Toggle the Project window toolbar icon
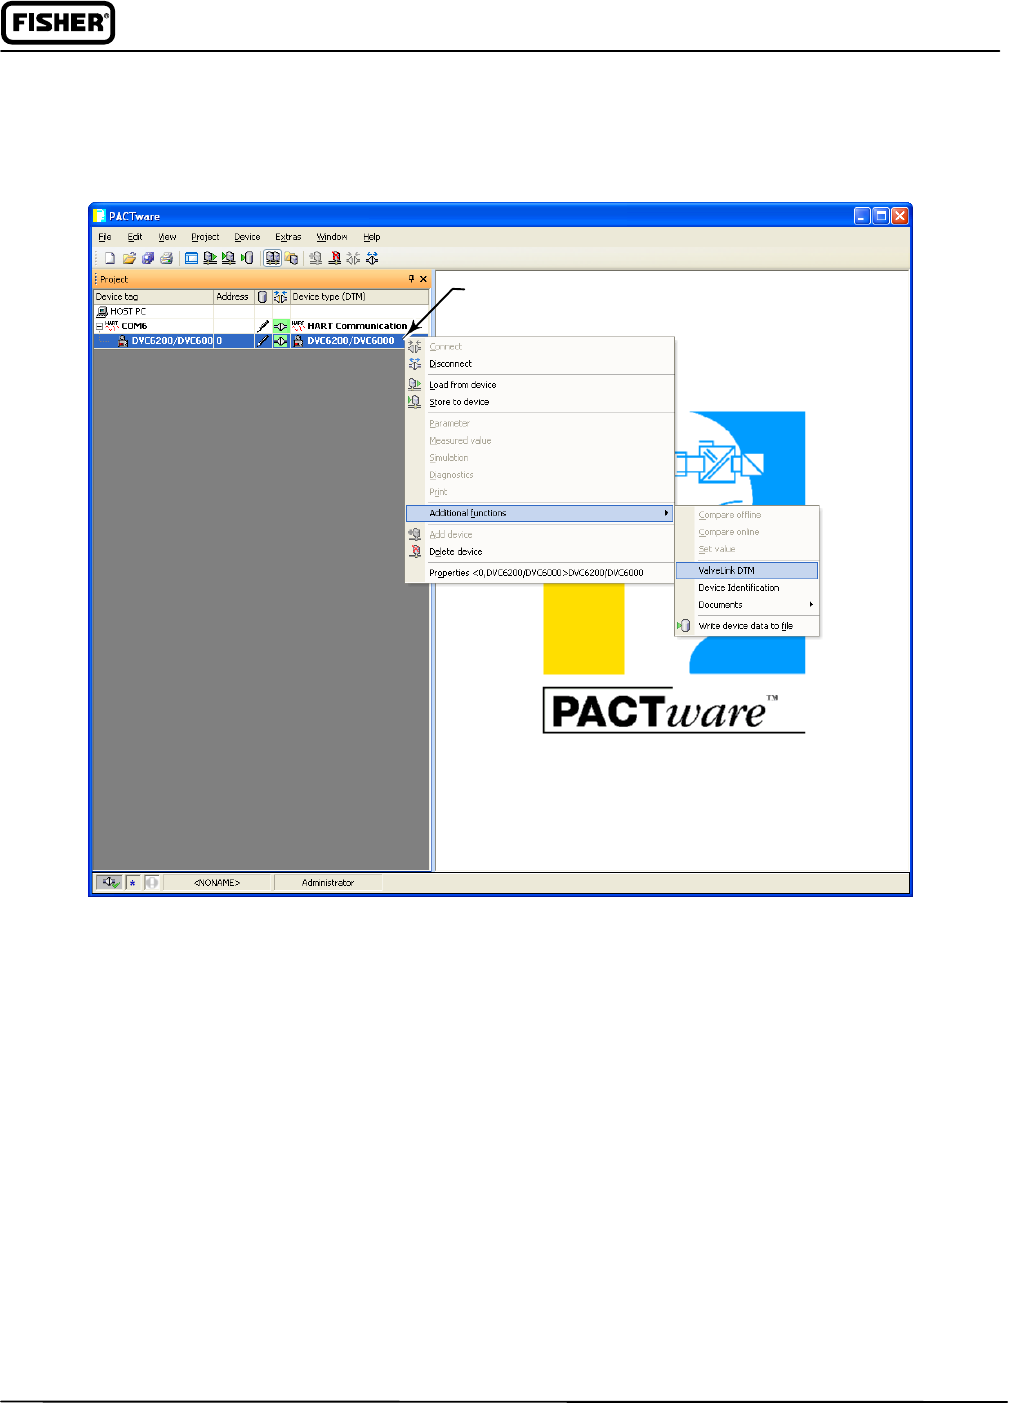 [x=191, y=258]
